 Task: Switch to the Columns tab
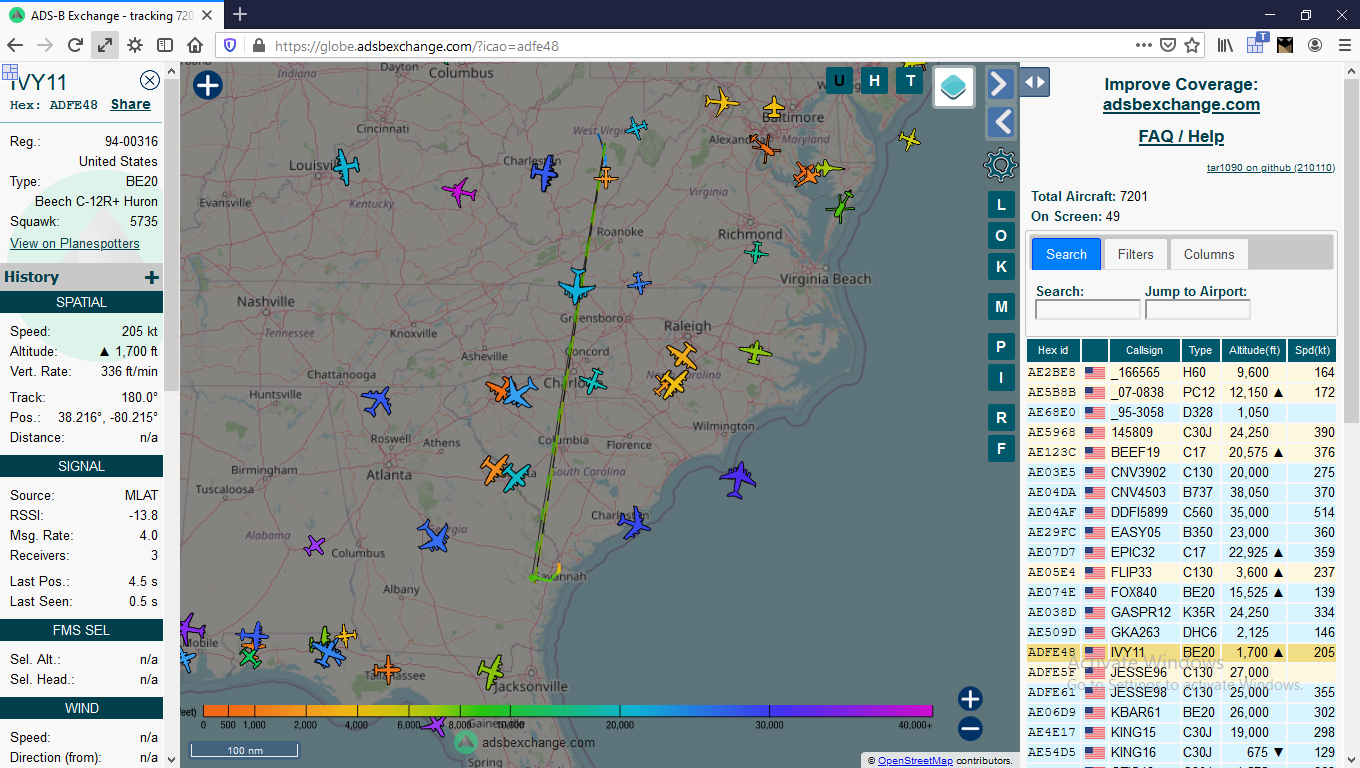click(x=1209, y=254)
